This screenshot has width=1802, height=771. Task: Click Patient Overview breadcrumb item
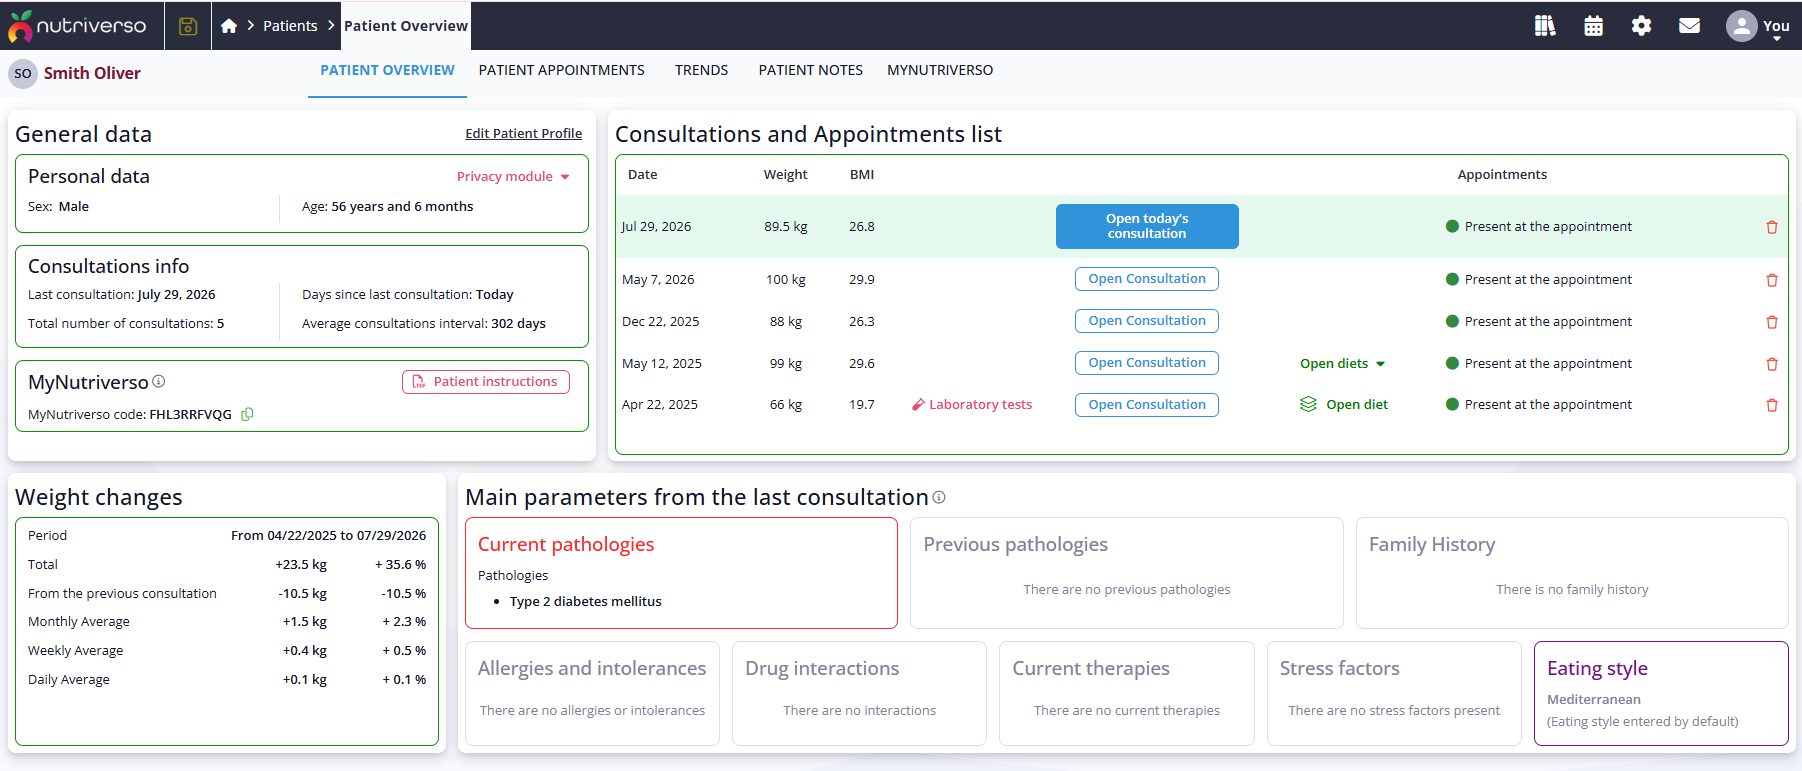point(405,26)
